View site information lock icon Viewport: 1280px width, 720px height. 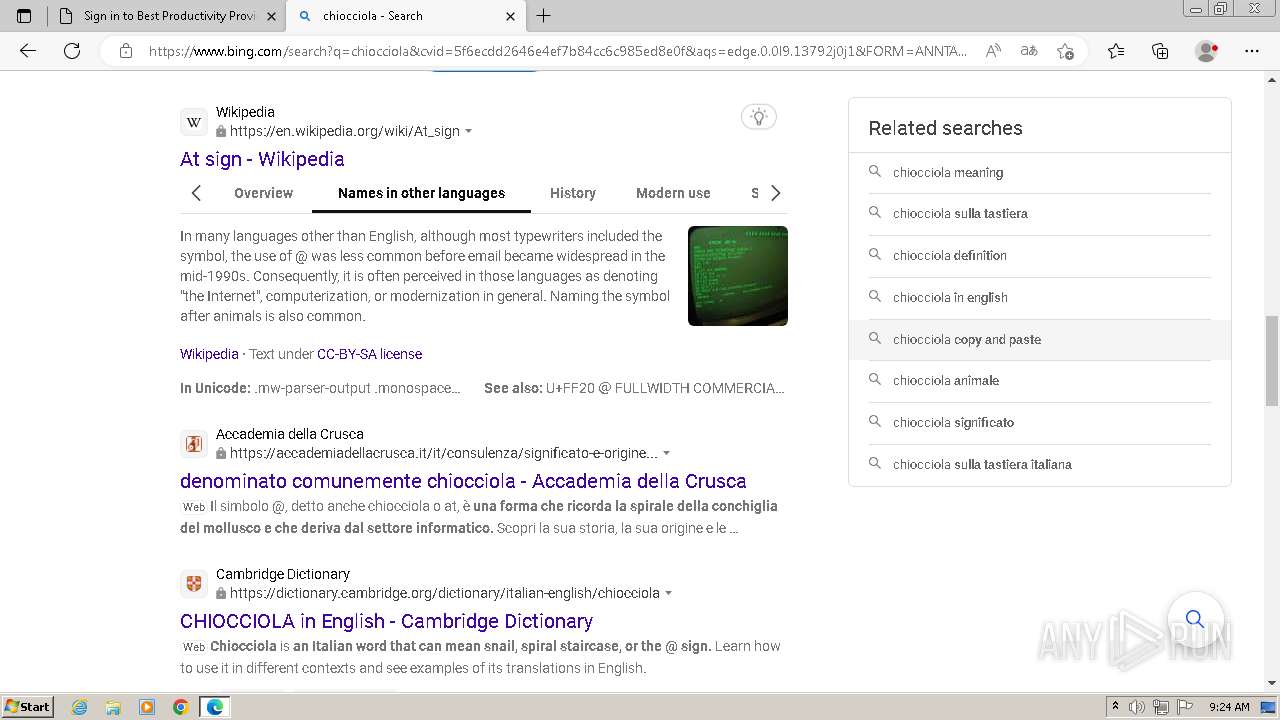126,51
